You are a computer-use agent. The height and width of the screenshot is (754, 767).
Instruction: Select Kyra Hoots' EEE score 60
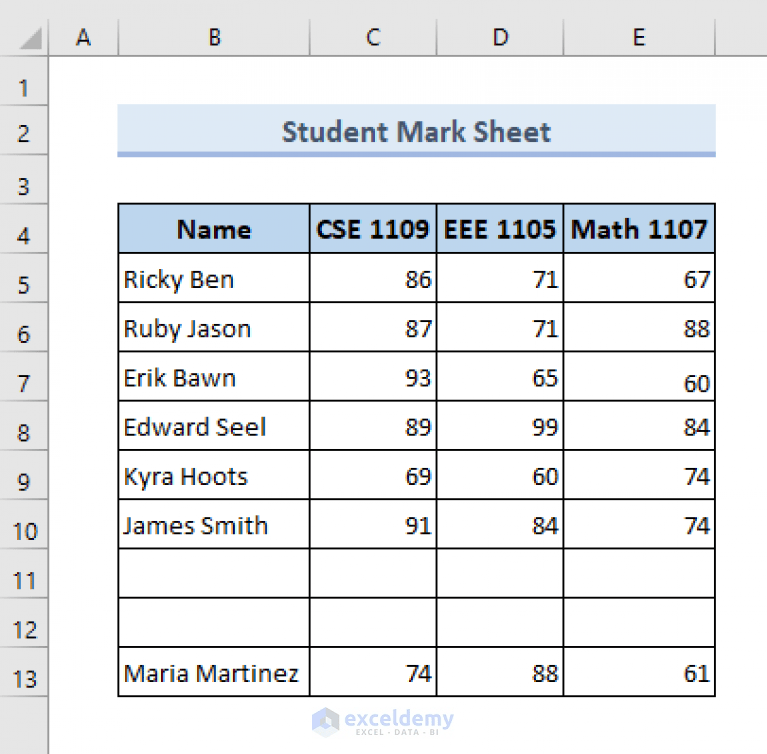coord(500,475)
